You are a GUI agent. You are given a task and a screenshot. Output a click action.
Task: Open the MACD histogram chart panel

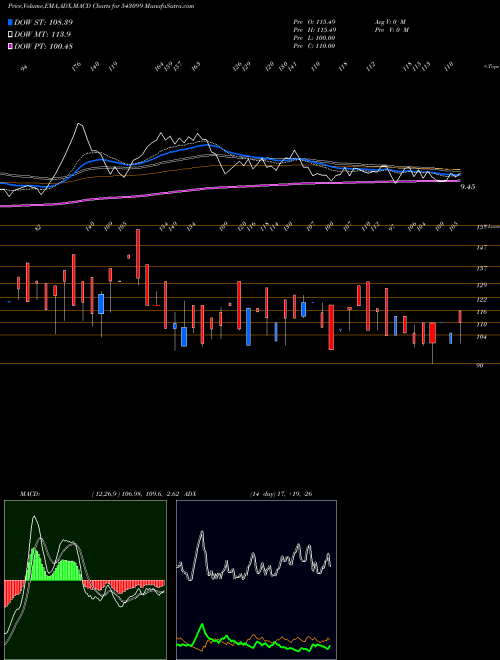click(x=85, y=580)
